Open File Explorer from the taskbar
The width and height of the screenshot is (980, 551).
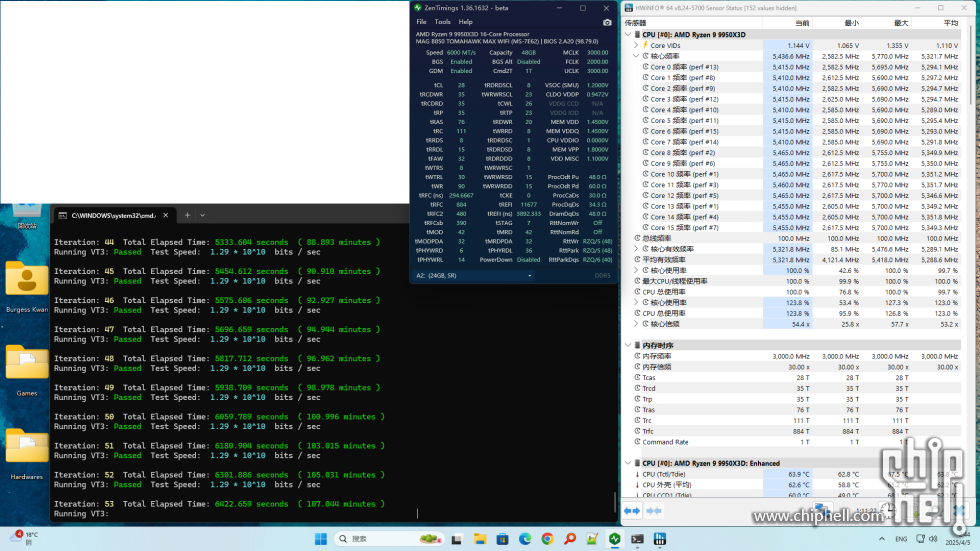pos(480,539)
